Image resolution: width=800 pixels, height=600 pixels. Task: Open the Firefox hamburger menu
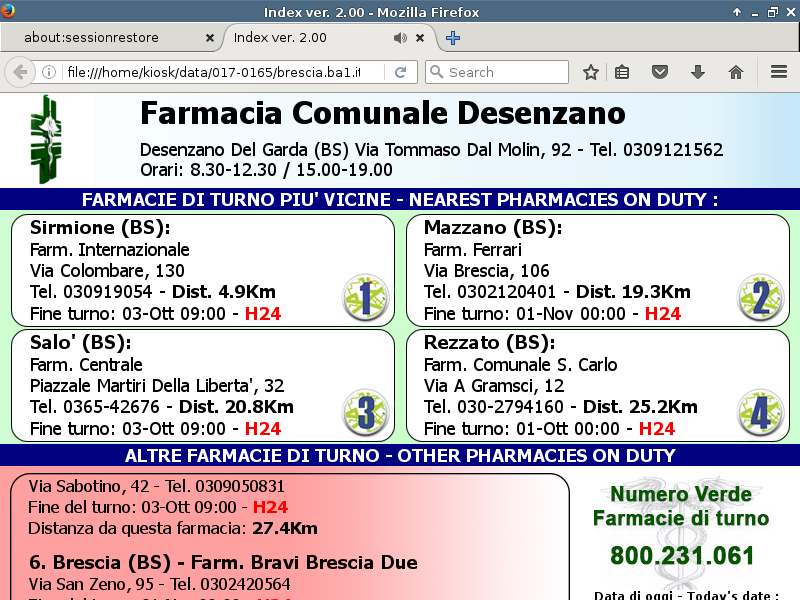point(779,72)
